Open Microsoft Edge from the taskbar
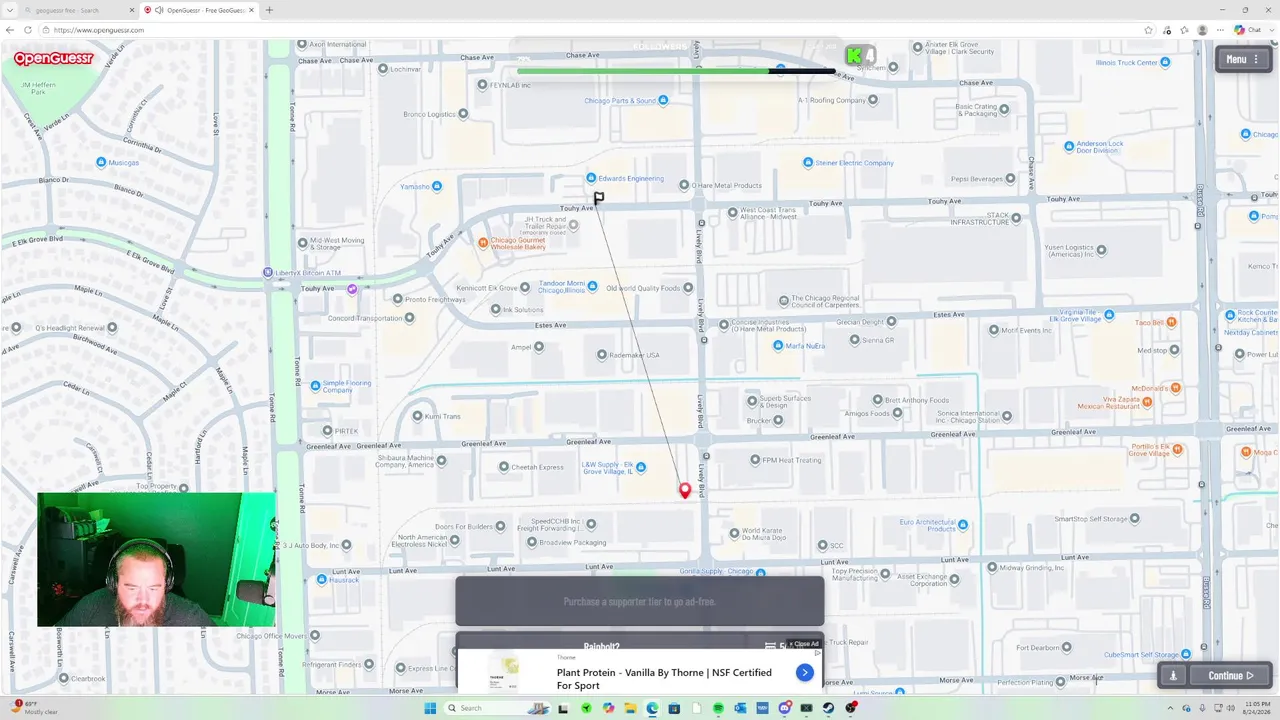The height and width of the screenshot is (720, 1280). tap(652, 708)
